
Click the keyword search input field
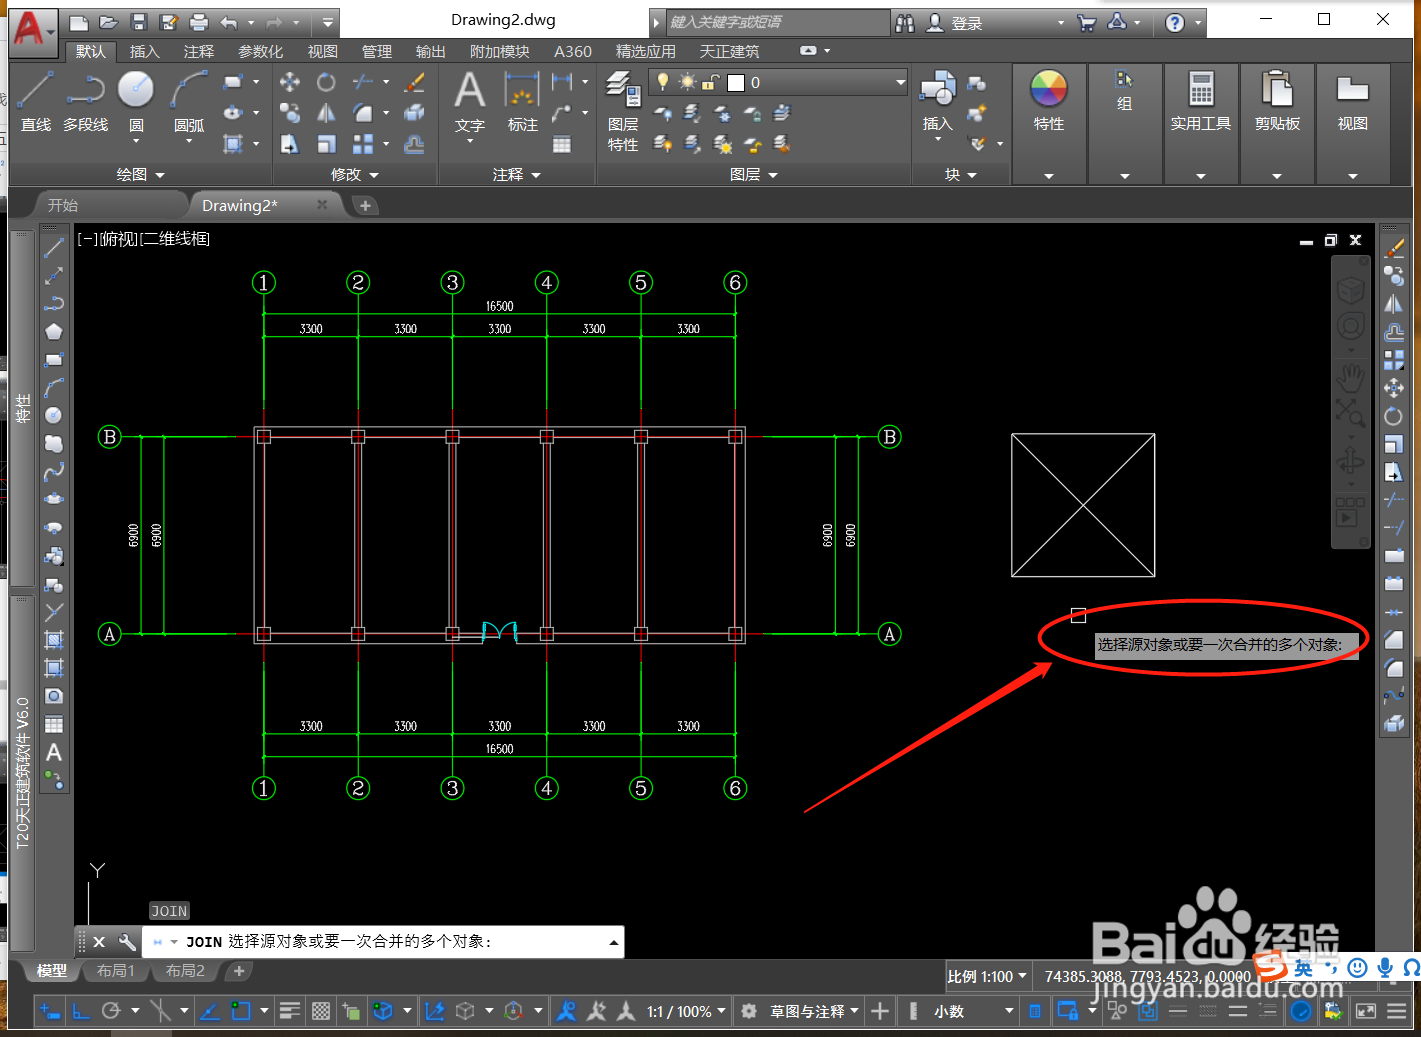(x=776, y=22)
